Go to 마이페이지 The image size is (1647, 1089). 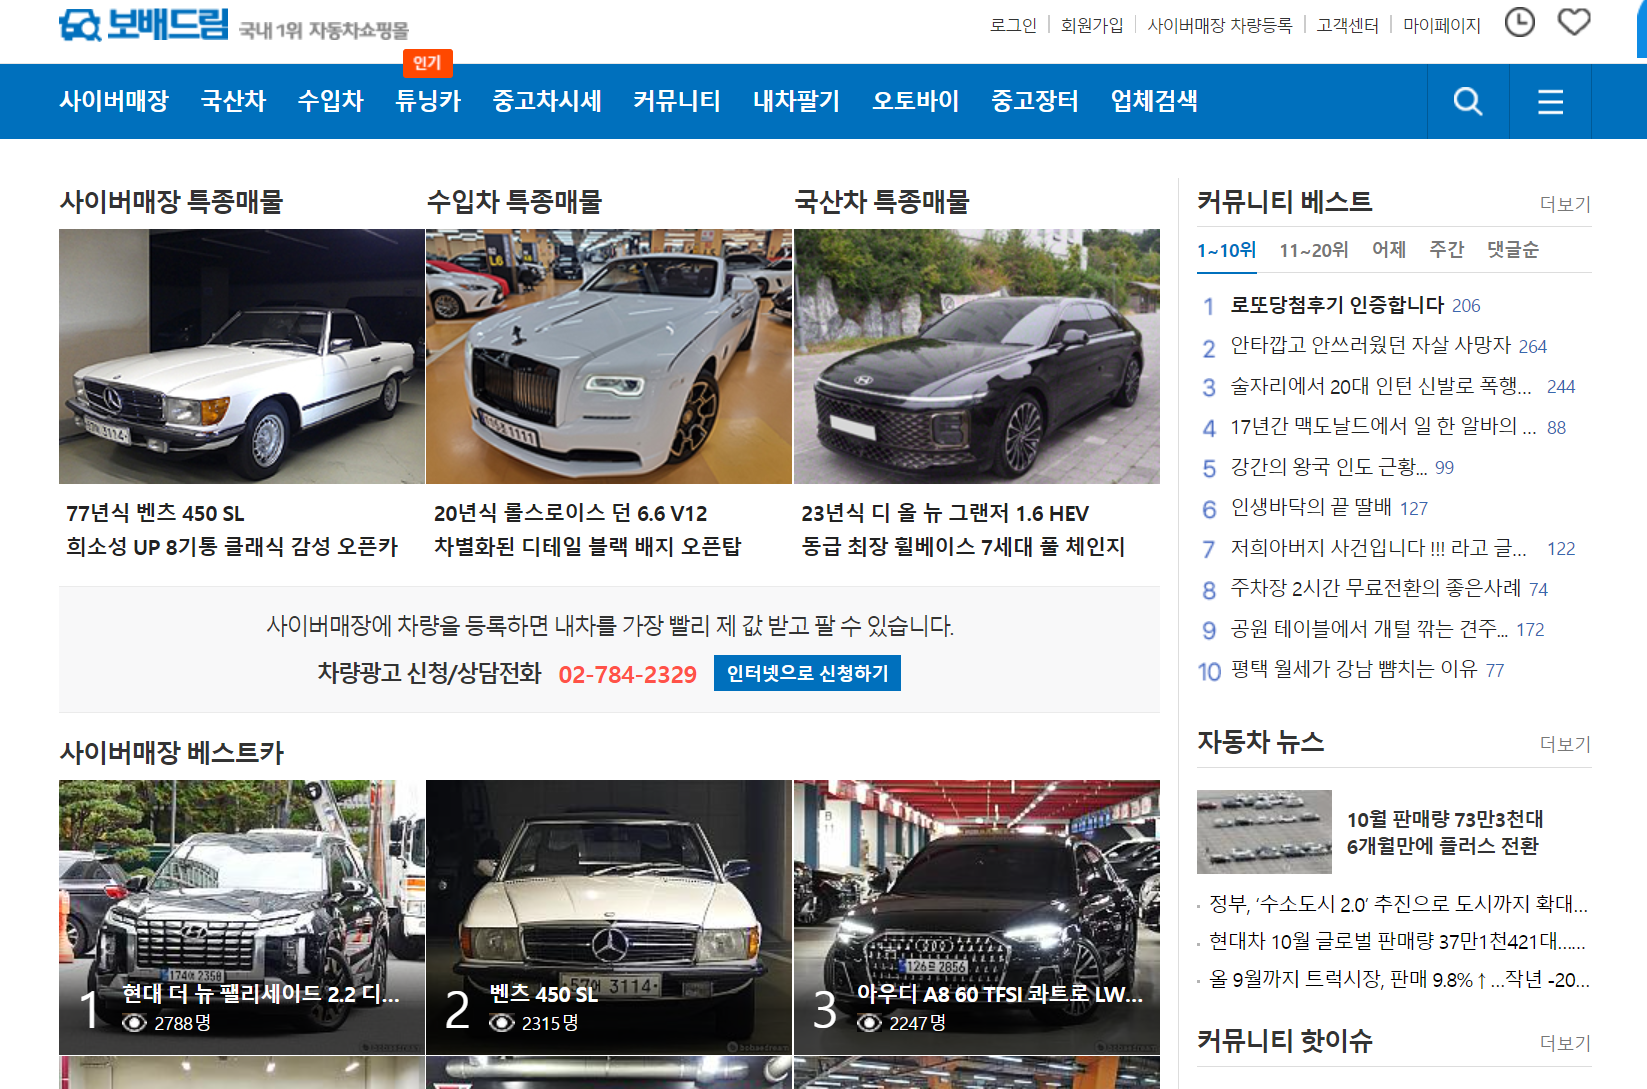[x=1441, y=25]
